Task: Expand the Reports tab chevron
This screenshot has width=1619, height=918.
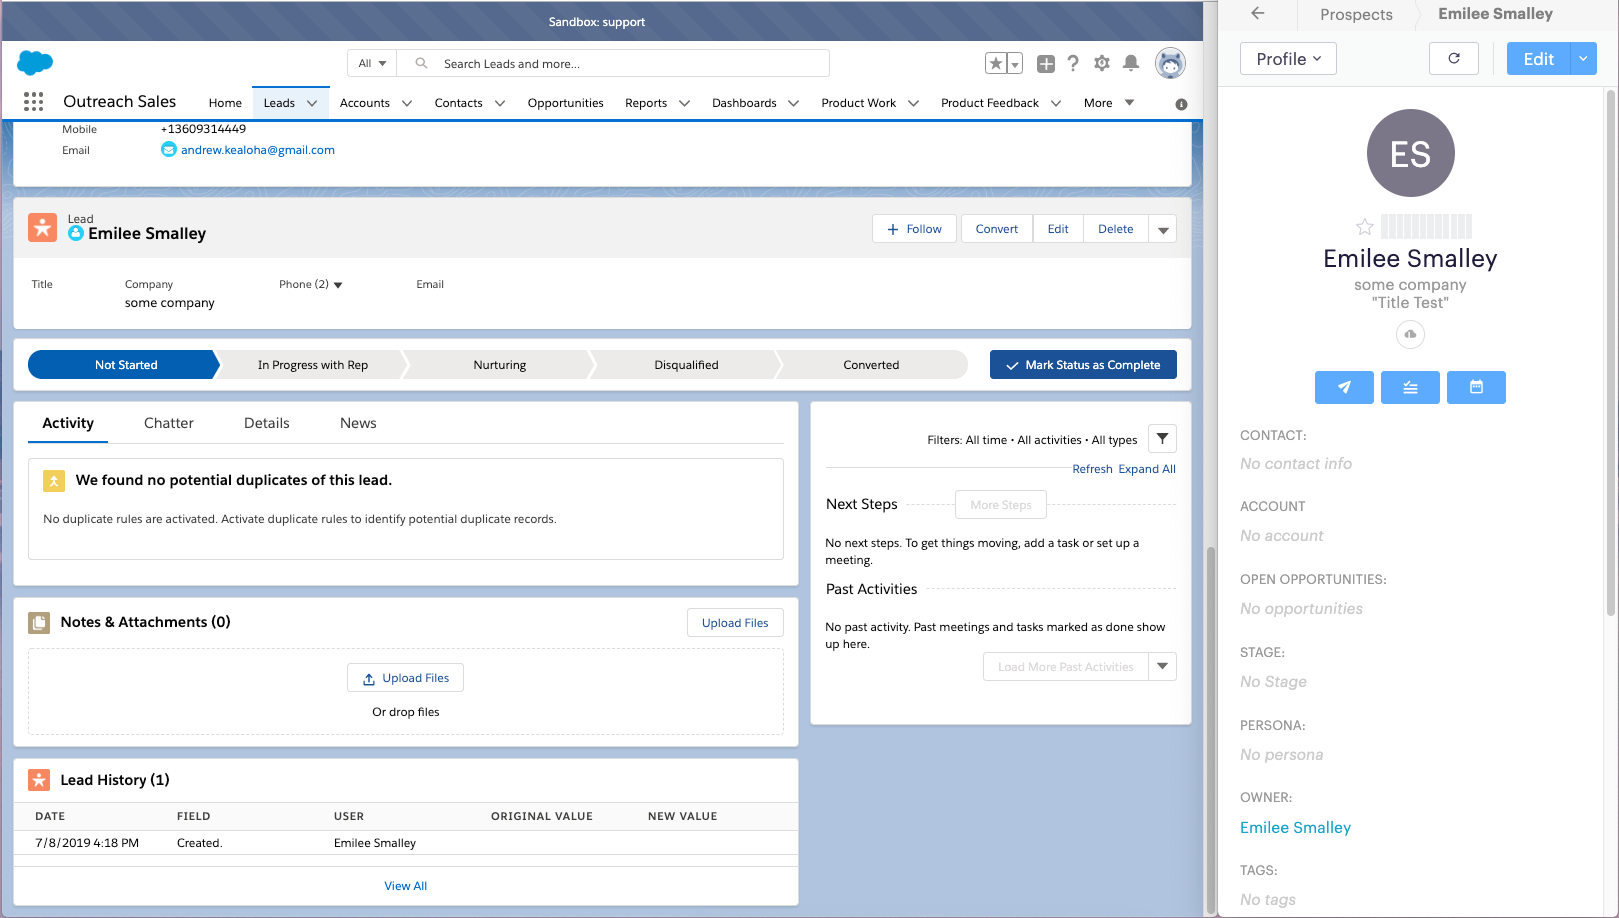Action: click(x=684, y=103)
